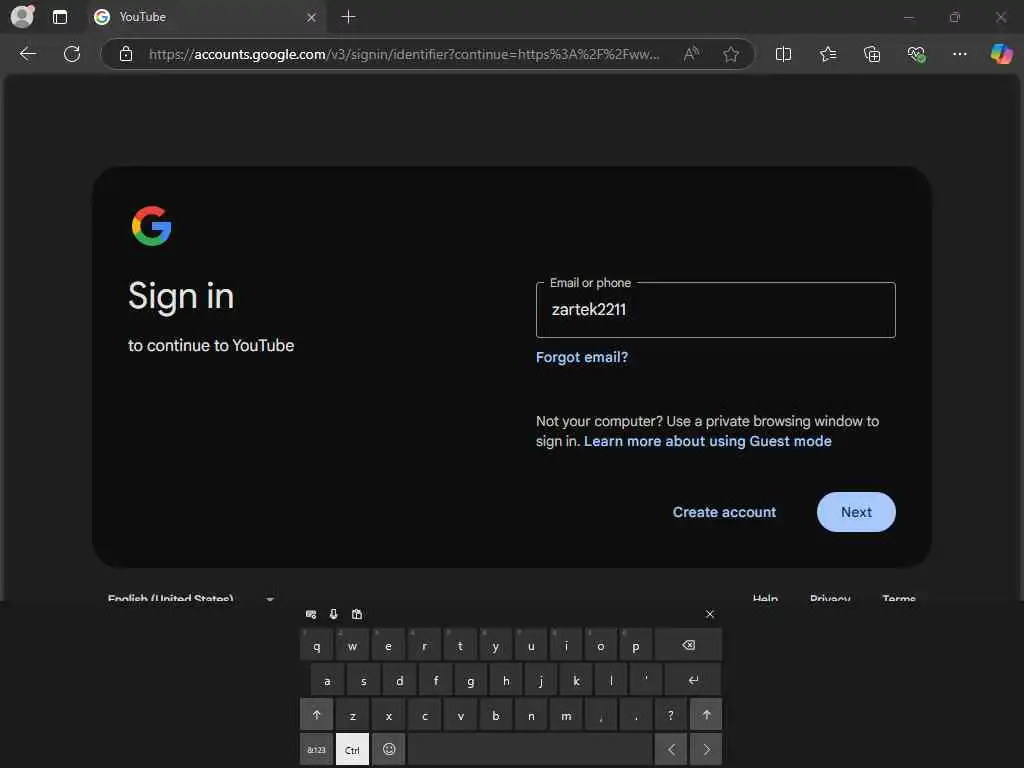The width and height of the screenshot is (1024, 768).
Task: Click the Google logo
Action: [x=152, y=226]
